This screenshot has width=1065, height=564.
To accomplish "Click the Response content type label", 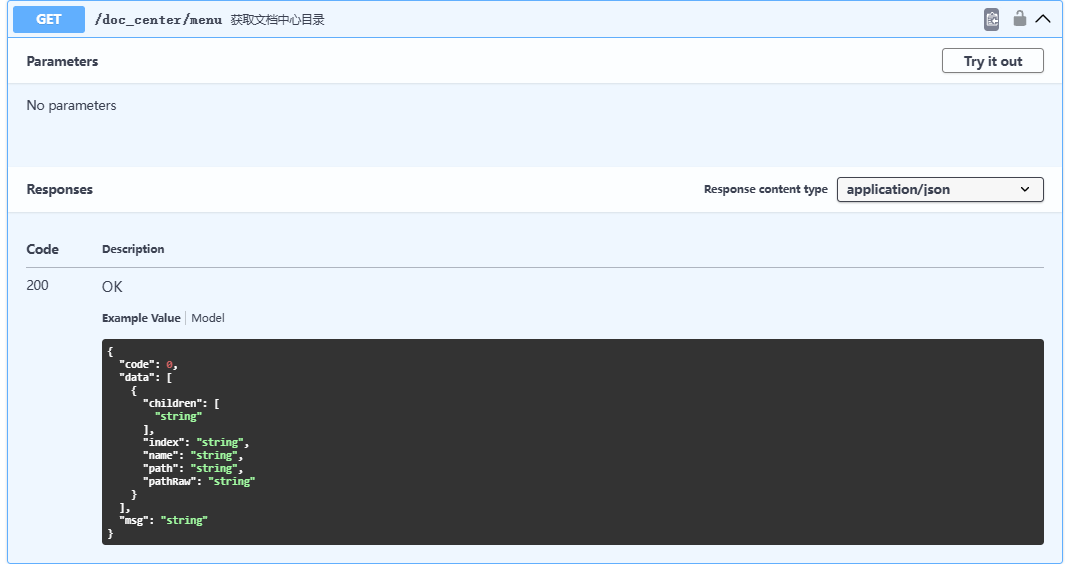I will (765, 190).
